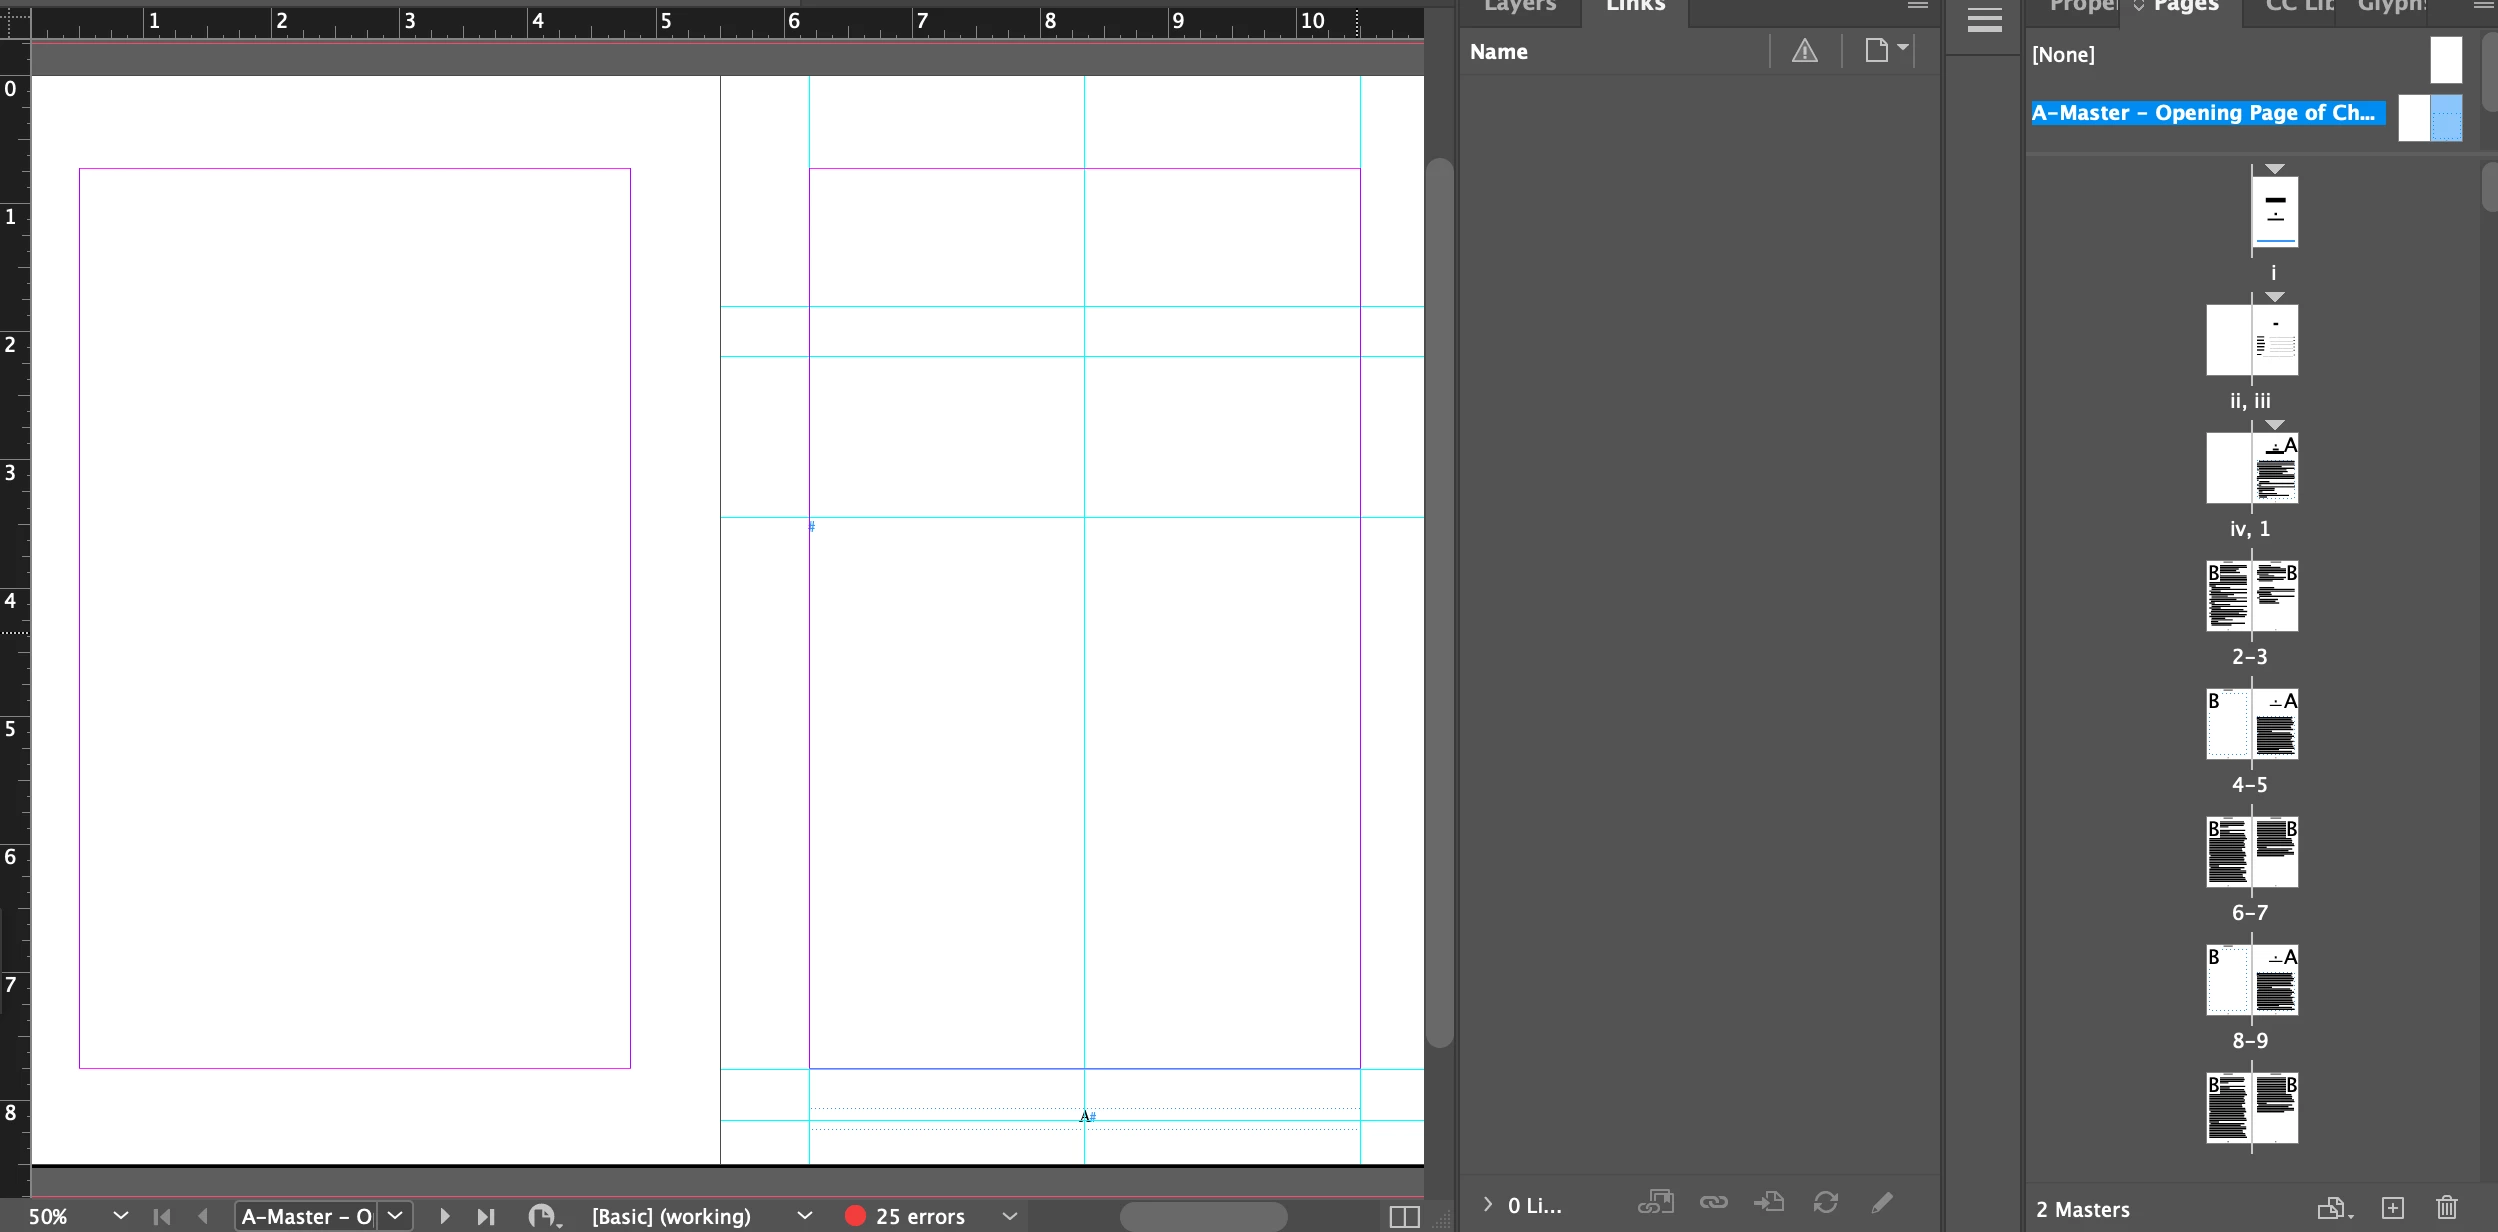This screenshot has width=2498, height=1232.
Task: Go to the last spread
Action: [x=486, y=1216]
